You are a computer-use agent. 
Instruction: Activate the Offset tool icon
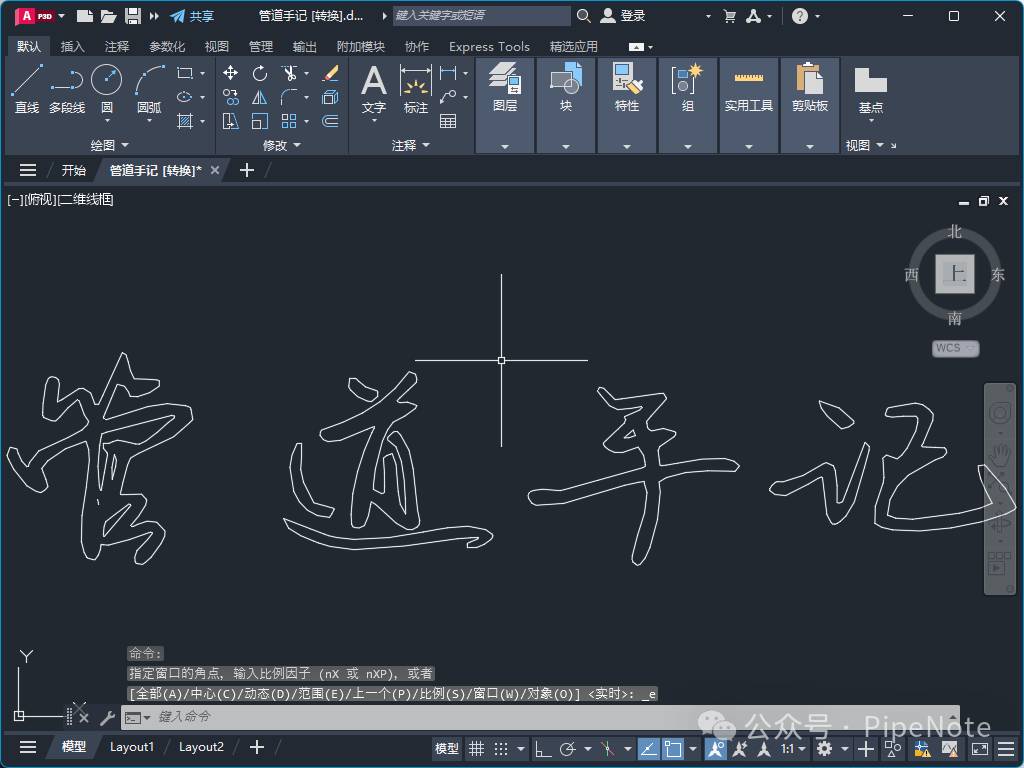click(x=330, y=121)
